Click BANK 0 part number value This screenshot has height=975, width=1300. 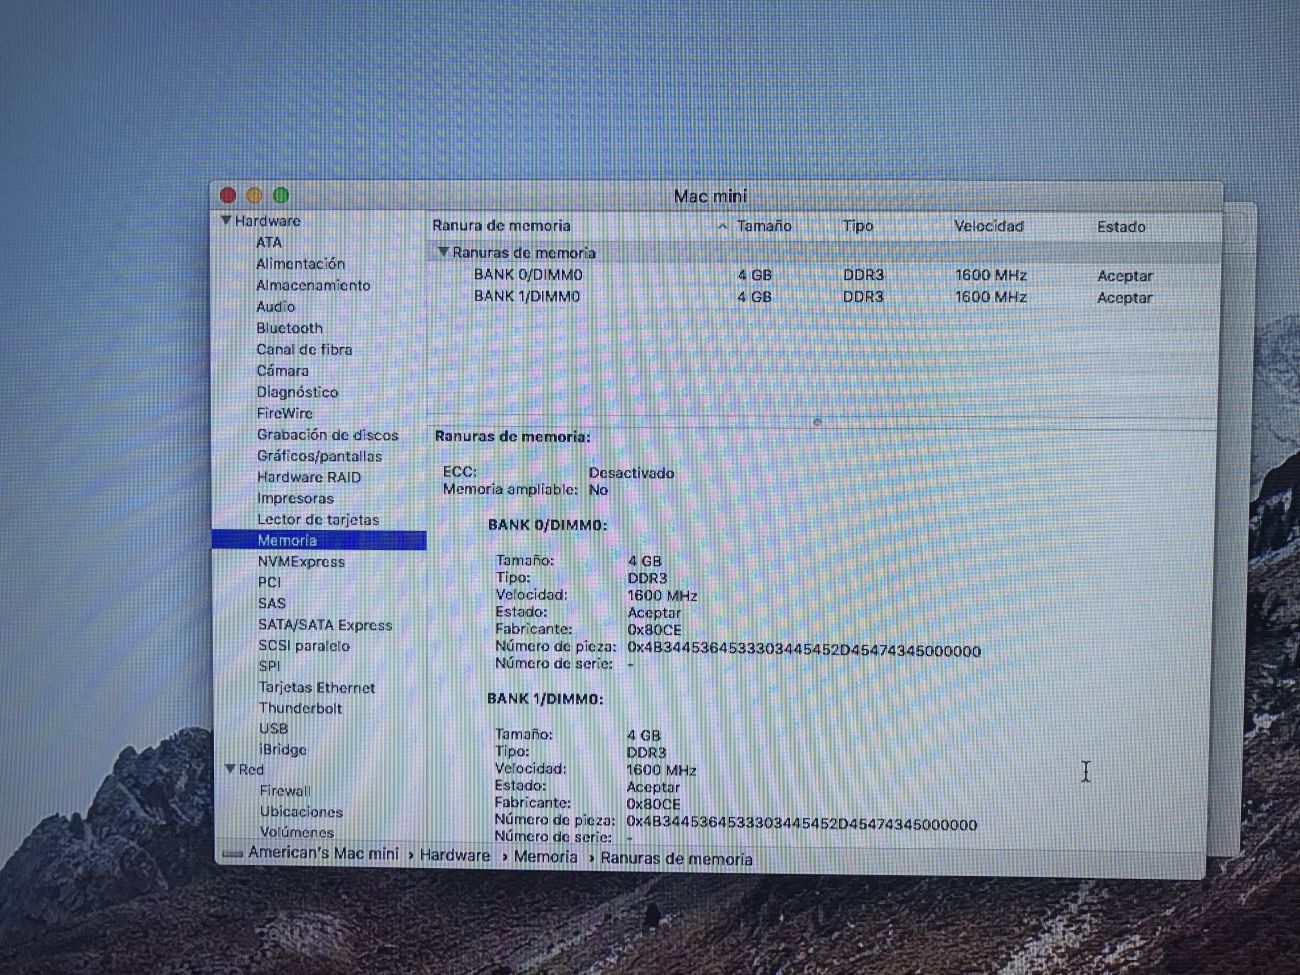point(804,651)
